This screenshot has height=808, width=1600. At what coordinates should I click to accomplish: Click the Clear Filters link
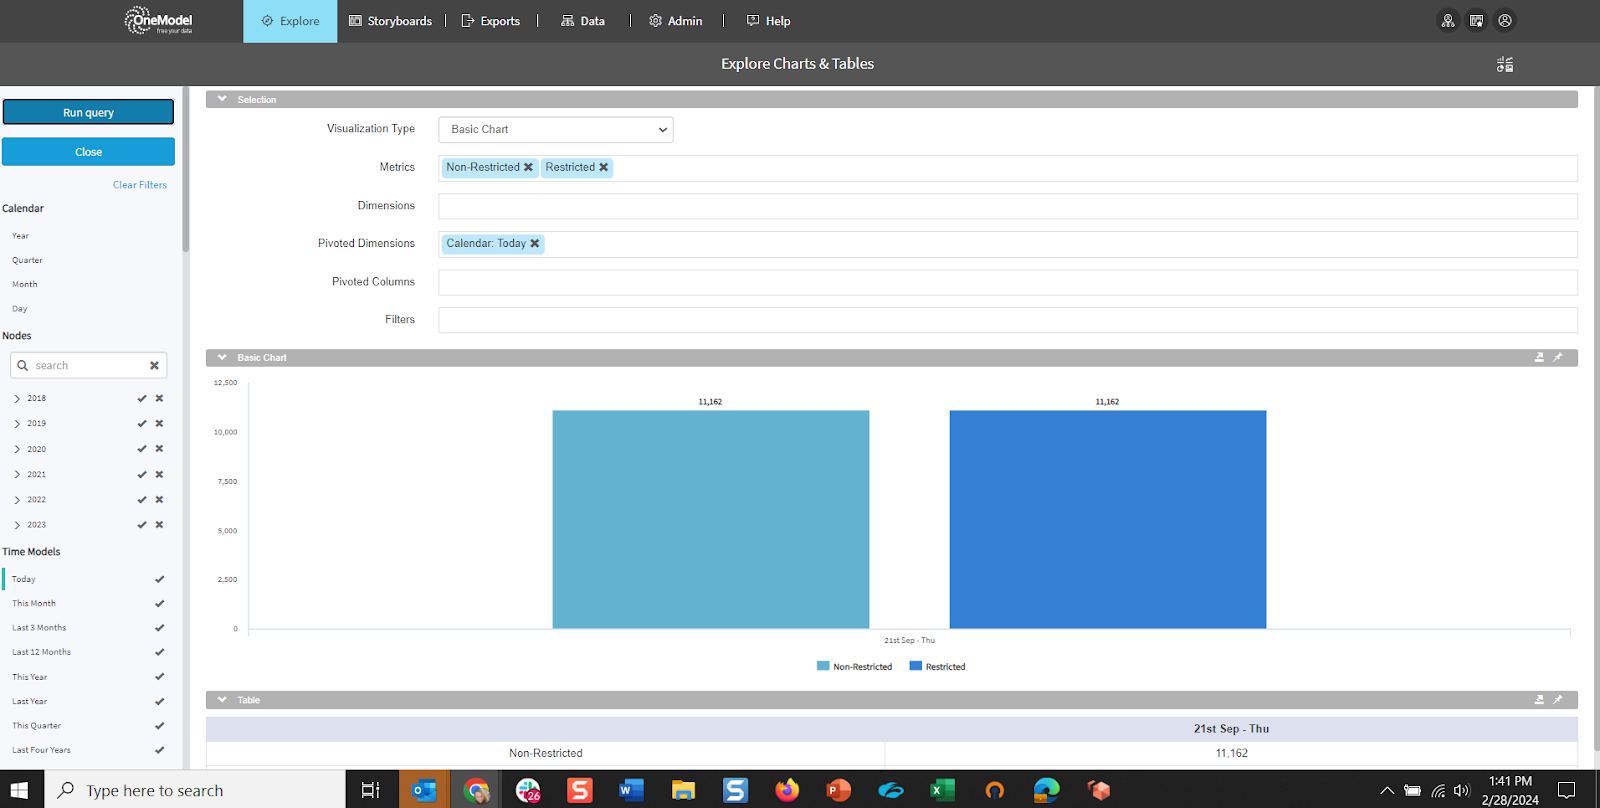click(x=140, y=185)
